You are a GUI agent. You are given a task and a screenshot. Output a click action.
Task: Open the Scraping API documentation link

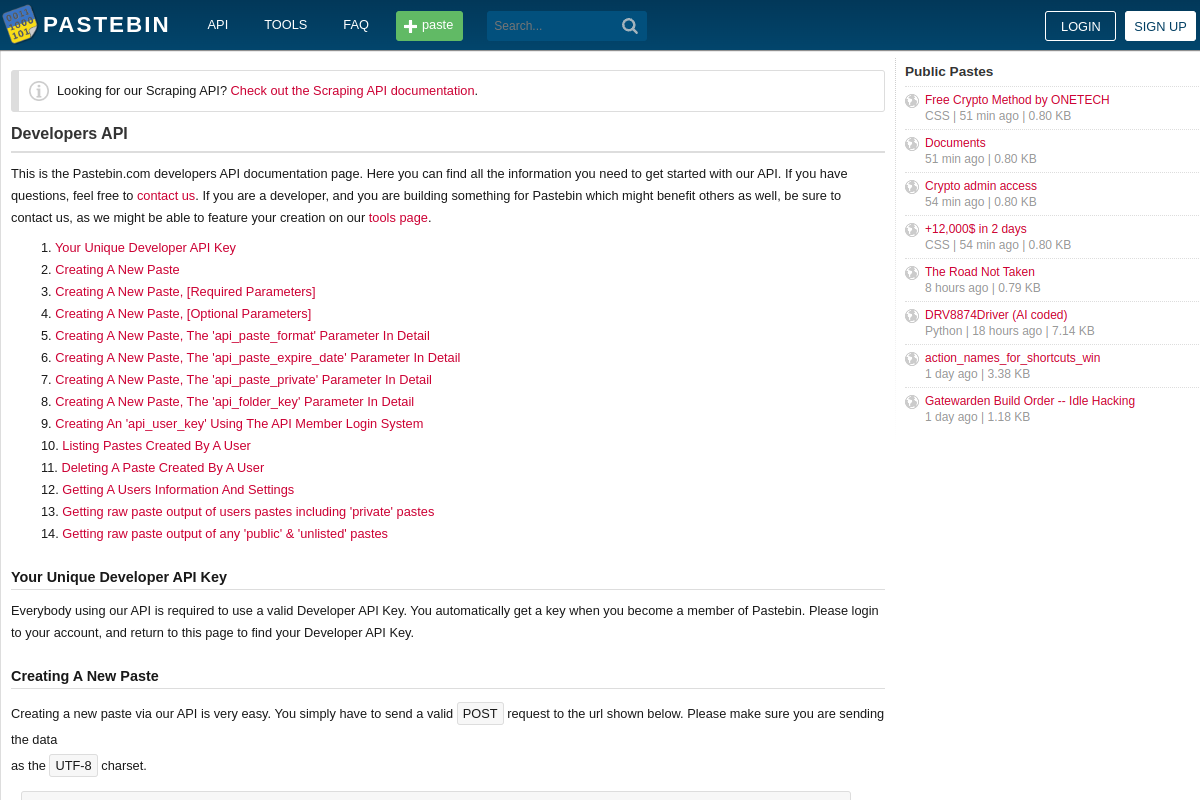pyautogui.click(x=352, y=91)
